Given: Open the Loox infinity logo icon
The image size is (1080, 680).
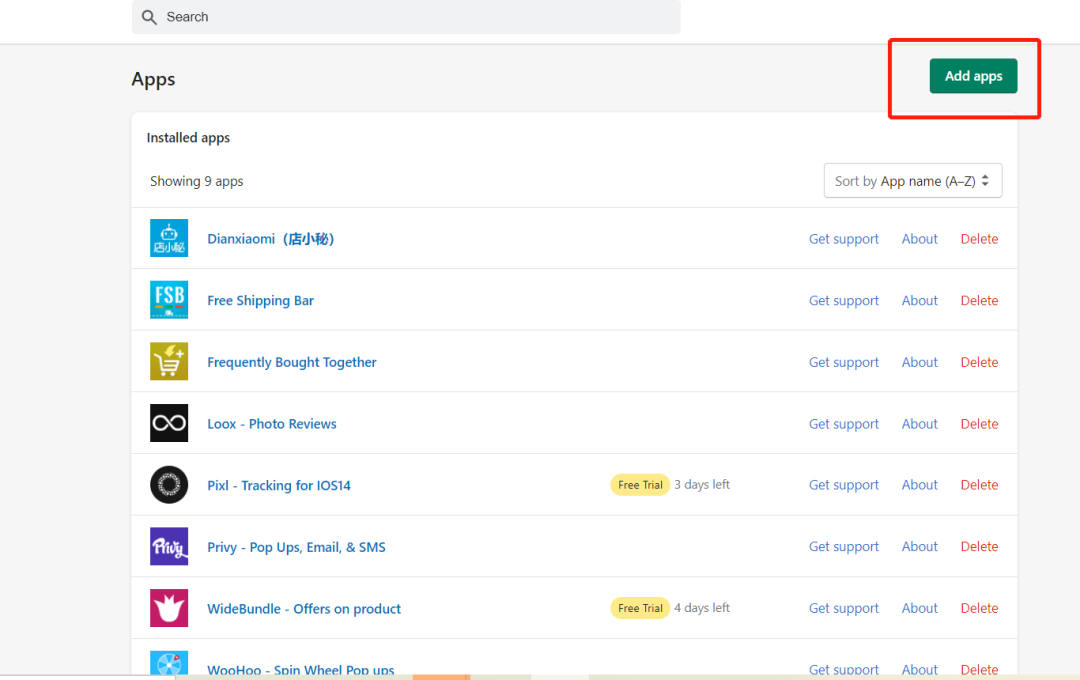Looking at the screenshot, I should 169,423.
